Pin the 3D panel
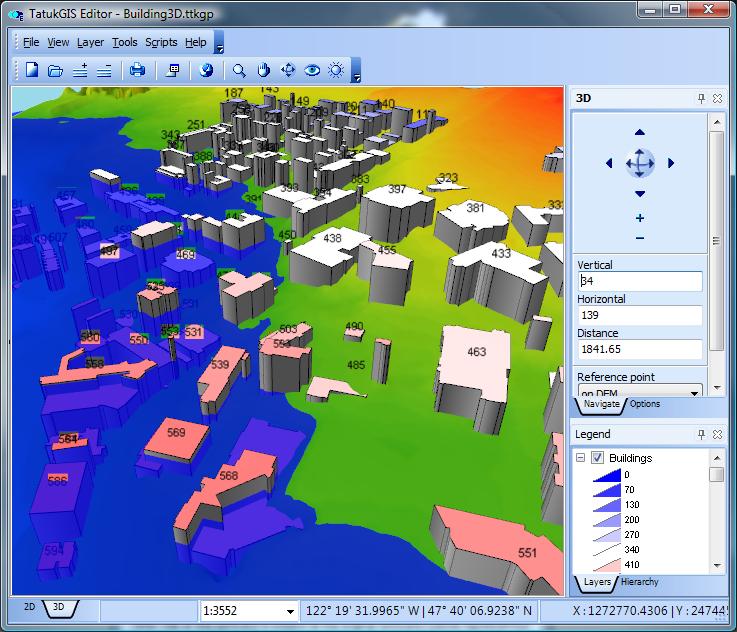737x632 pixels. [x=701, y=98]
